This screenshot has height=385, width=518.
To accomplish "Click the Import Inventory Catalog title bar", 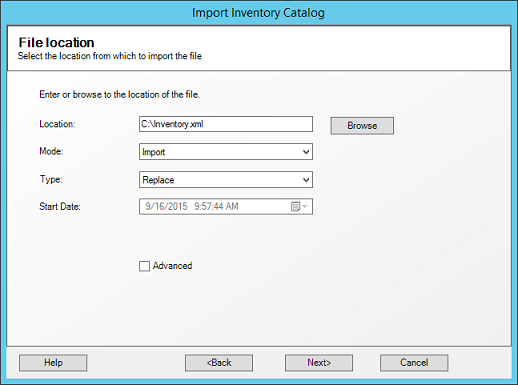I will tap(258, 13).
